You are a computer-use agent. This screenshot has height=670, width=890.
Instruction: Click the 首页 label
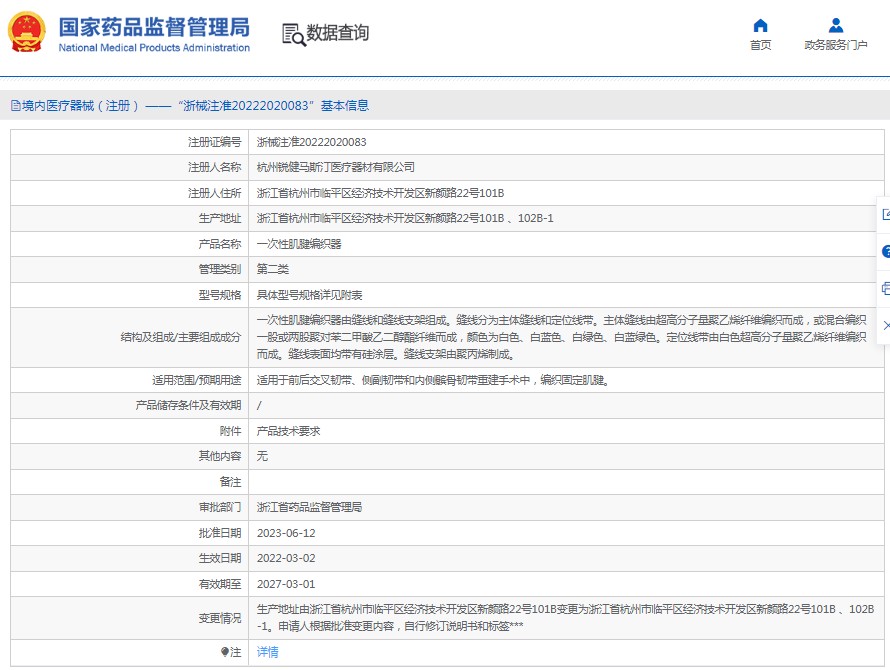[761, 45]
